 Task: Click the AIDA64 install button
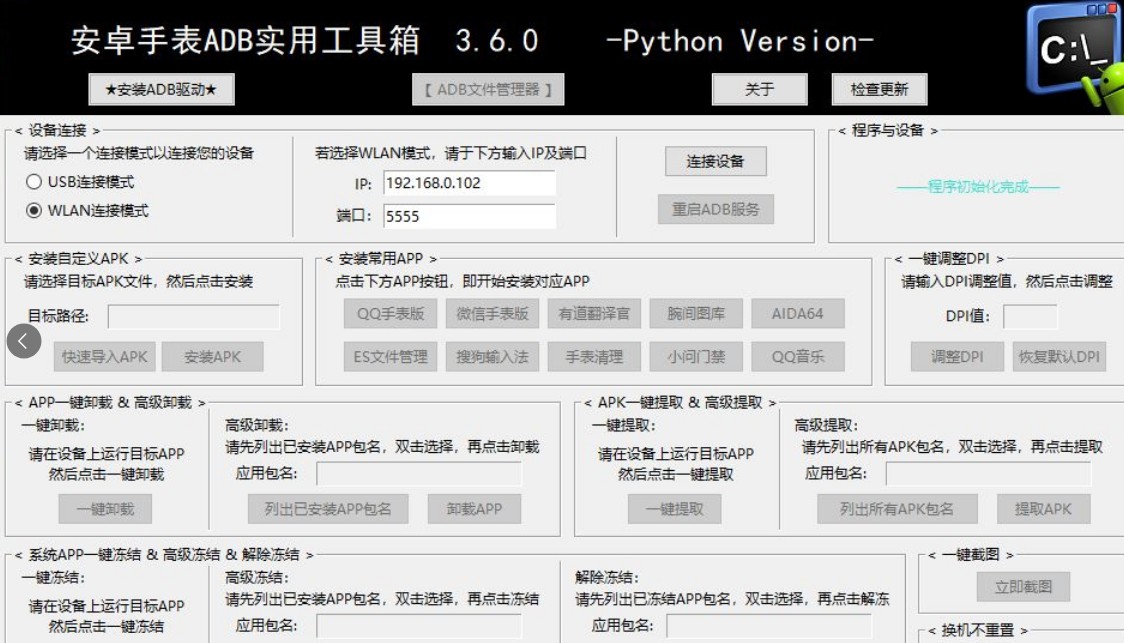797,313
